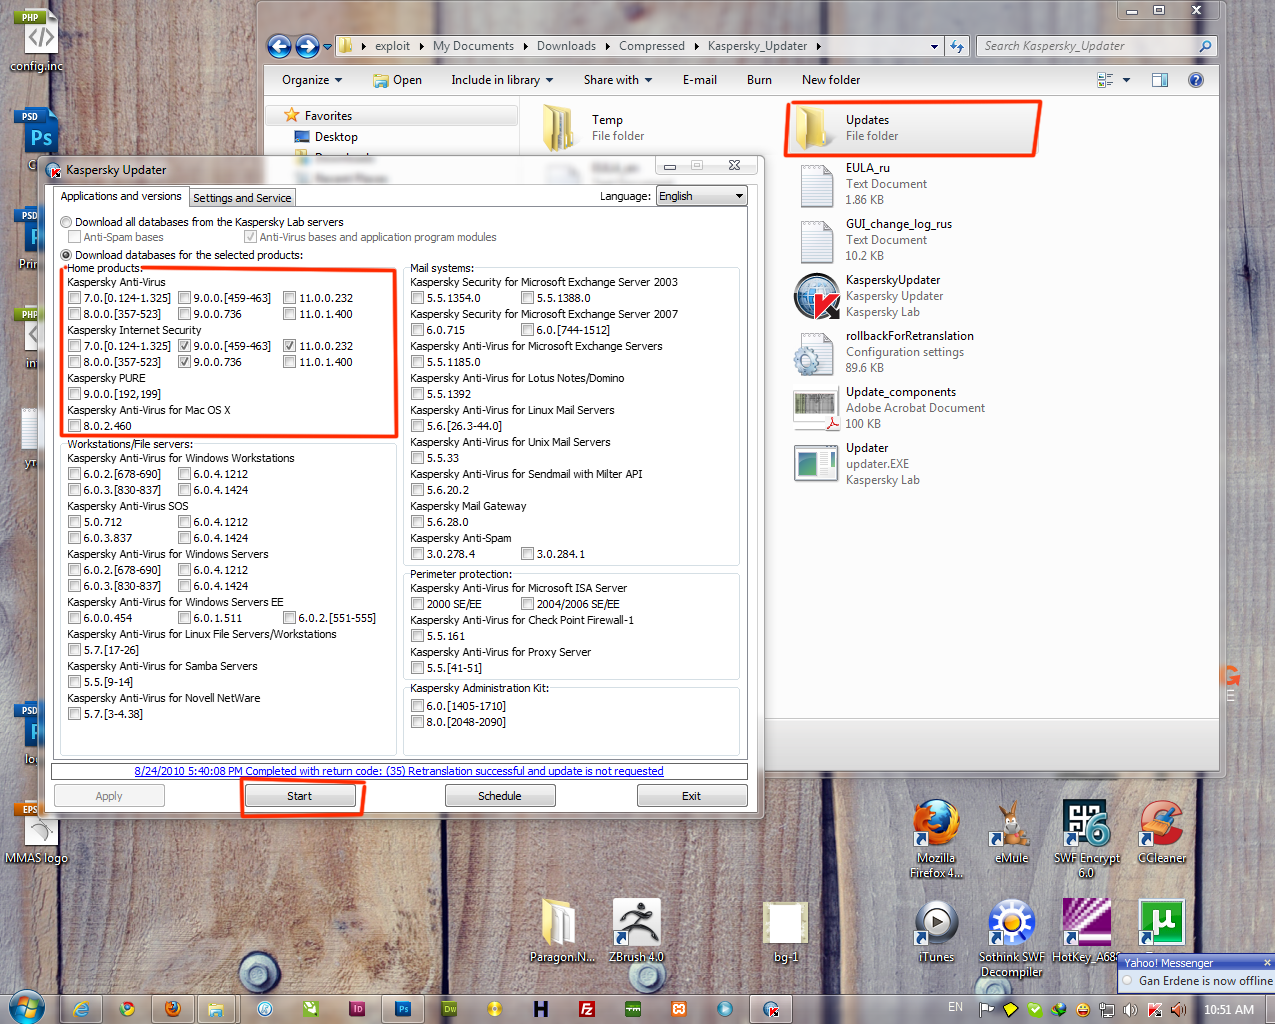Screen dimensions: 1275x1024
Task: Switch to Settings and Service tab
Action: click(x=242, y=198)
